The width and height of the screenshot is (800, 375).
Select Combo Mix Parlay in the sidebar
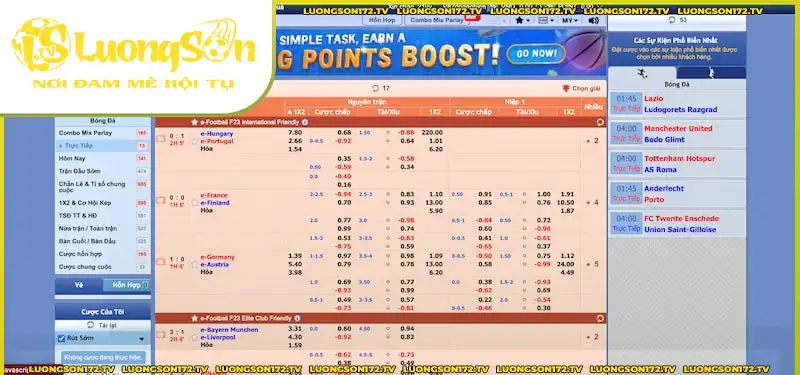(103, 133)
